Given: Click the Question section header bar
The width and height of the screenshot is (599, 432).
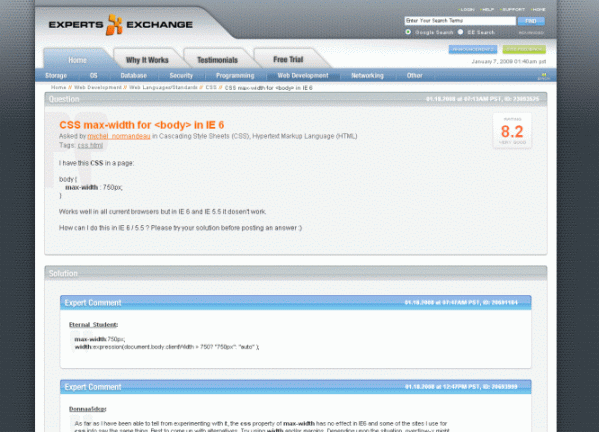Looking at the screenshot, I should coord(296,99).
